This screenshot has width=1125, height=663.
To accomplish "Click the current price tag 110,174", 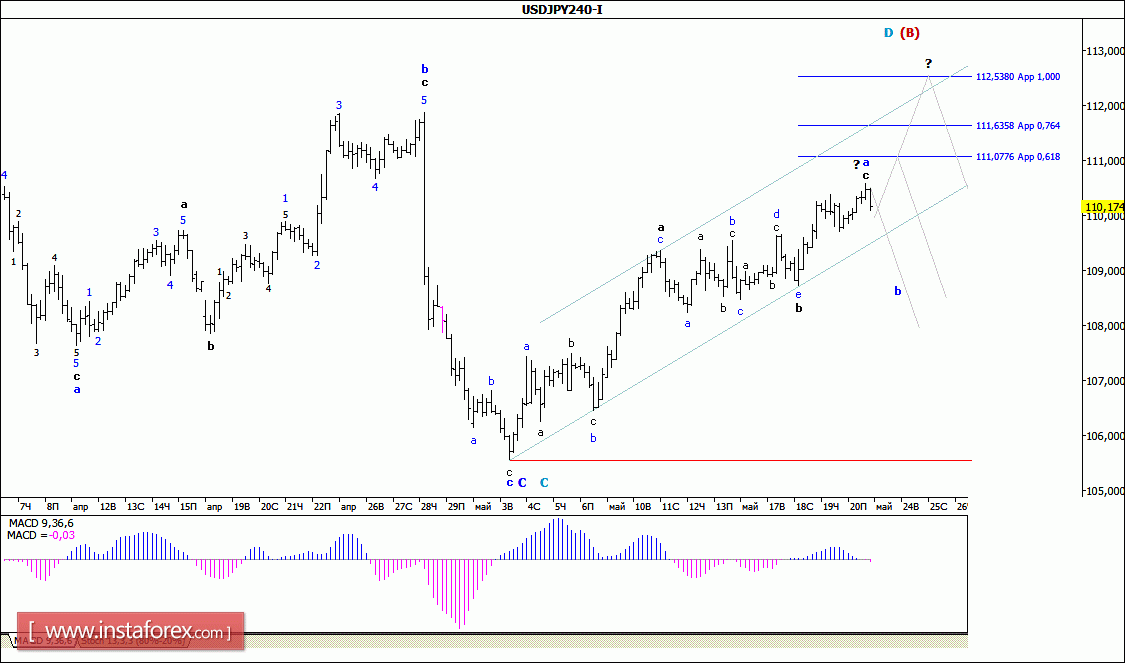I will (1104, 207).
